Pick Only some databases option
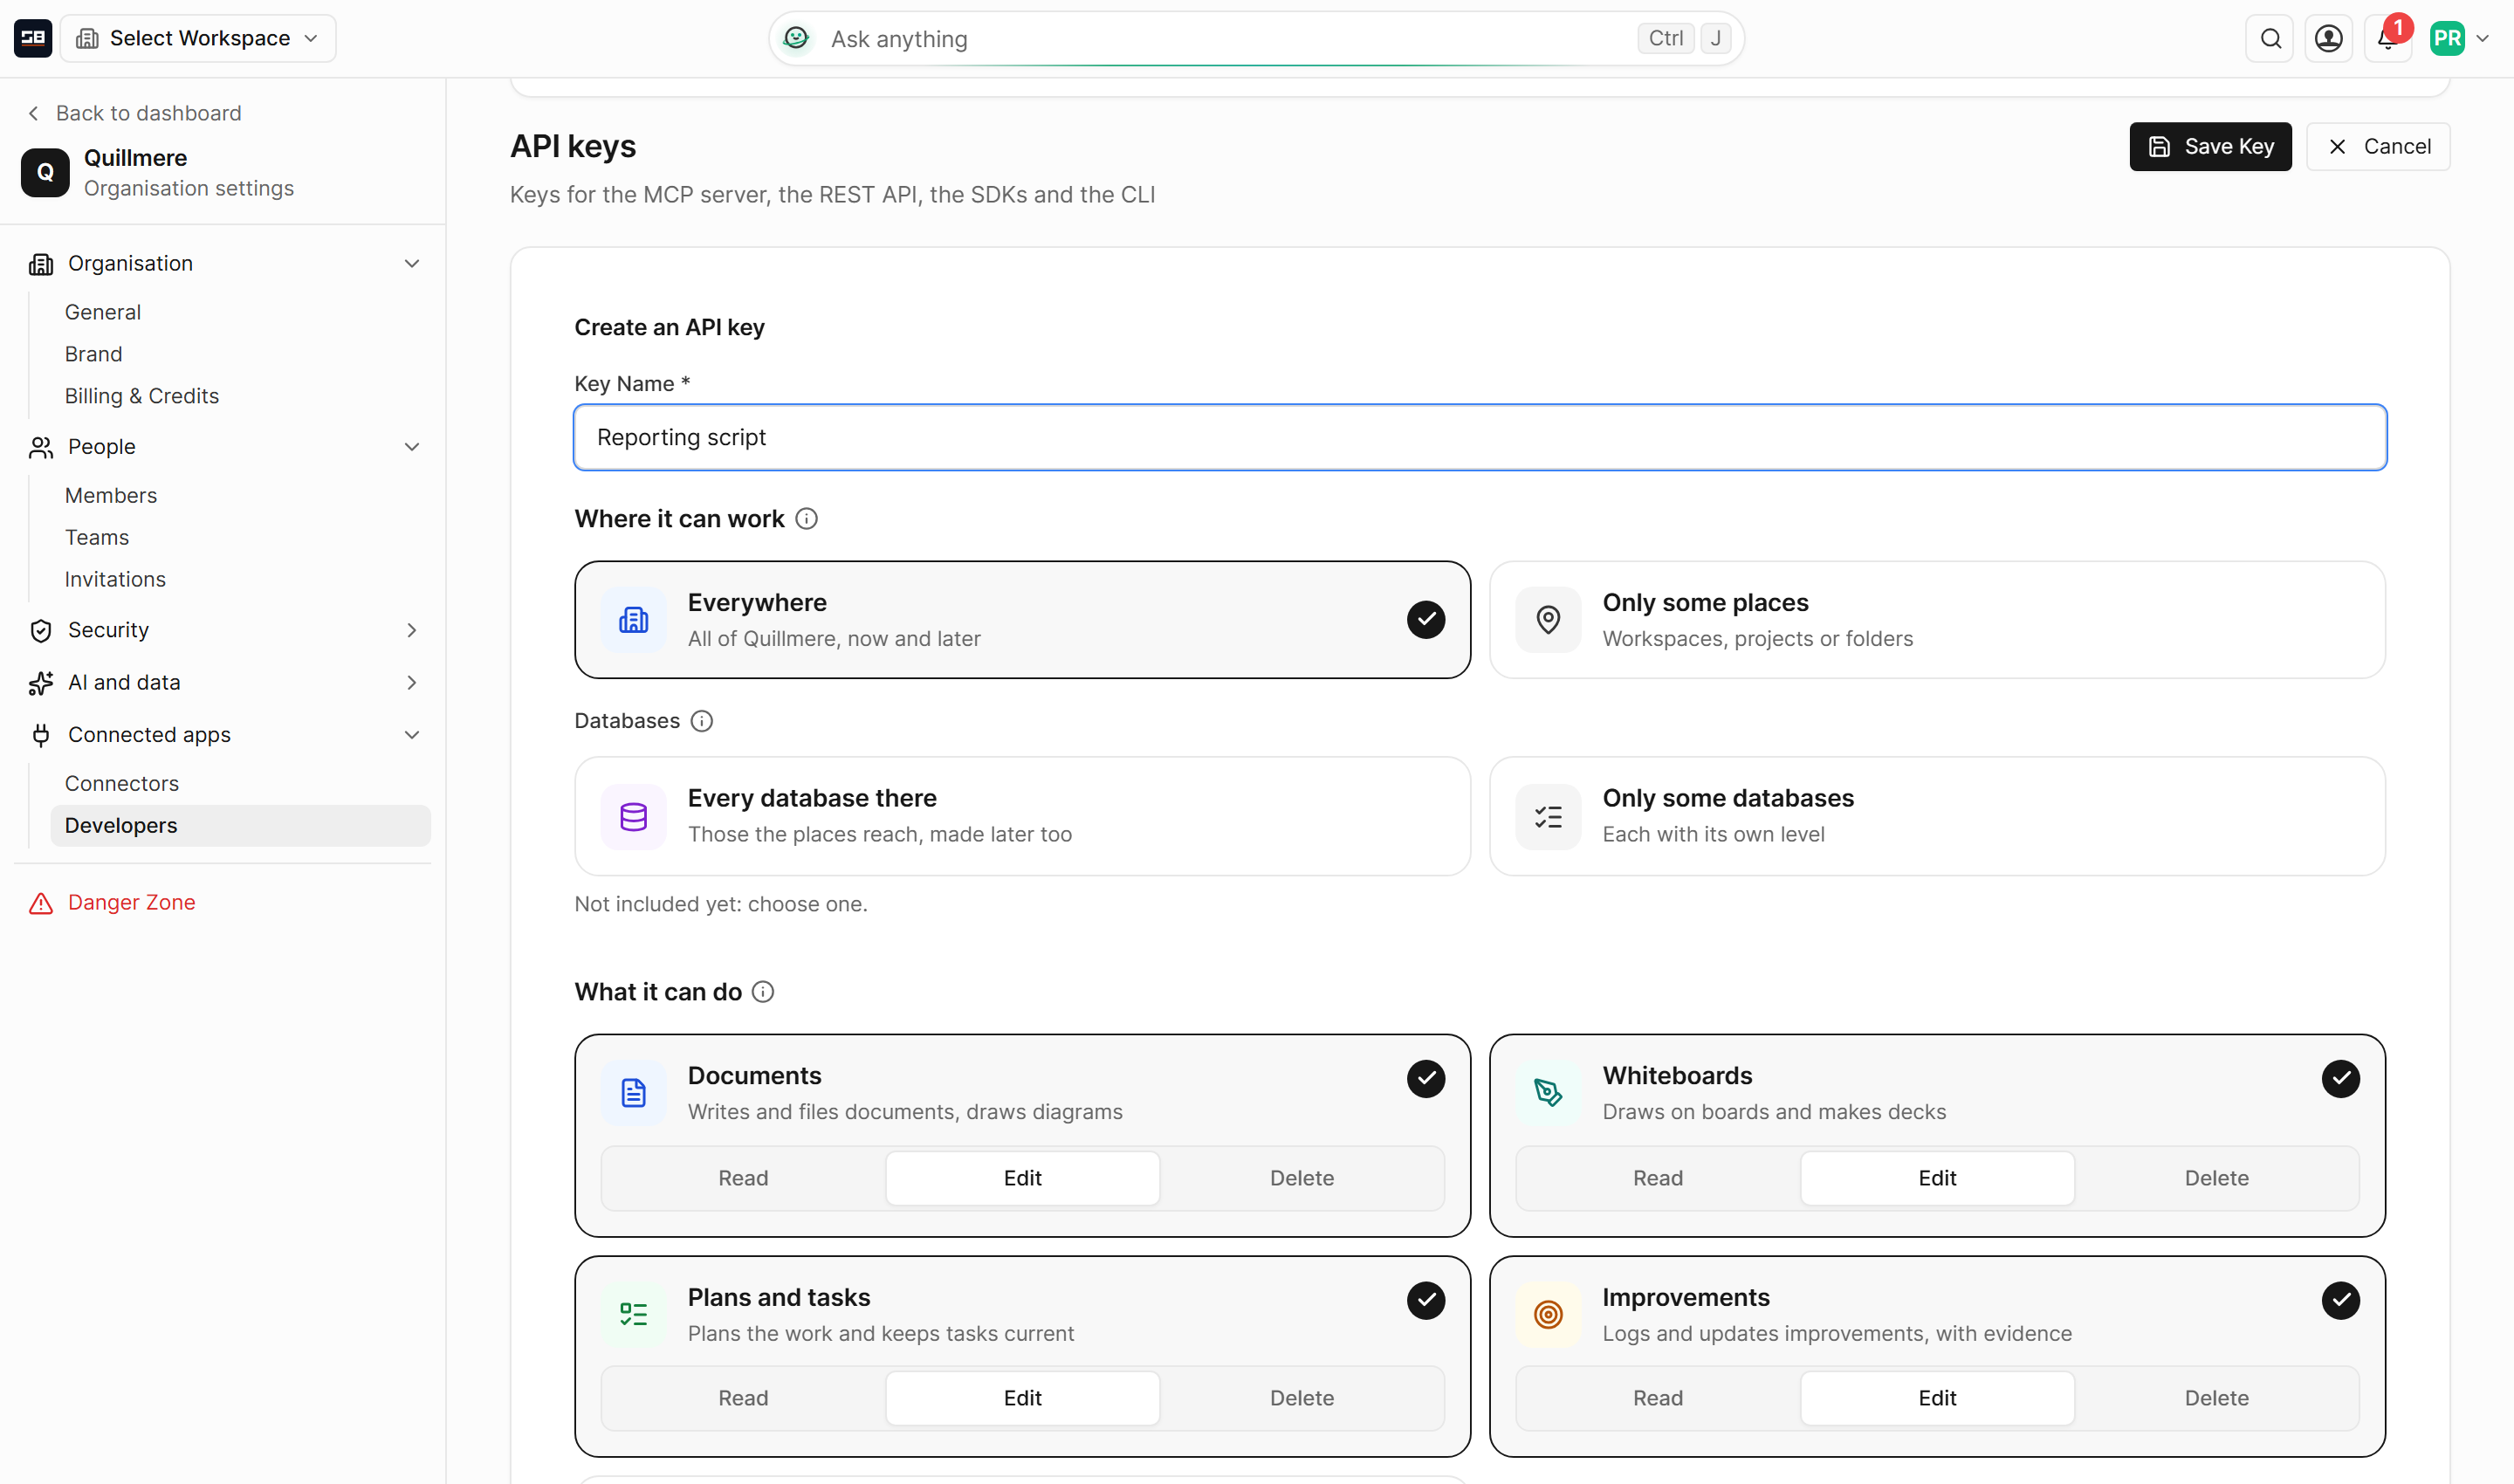The height and width of the screenshot is (1484, 2514). [x=1937, y=816]
